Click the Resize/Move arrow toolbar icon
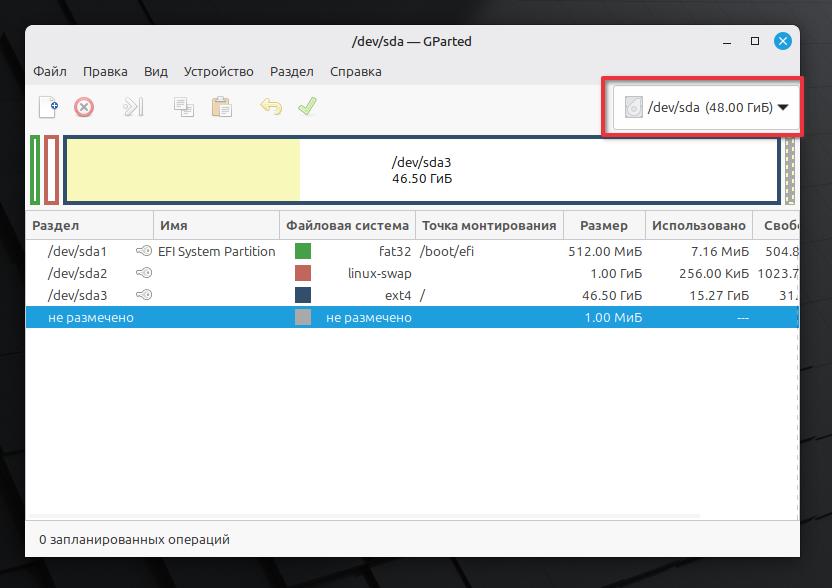This screenshot has height=588, width=832. pyautogui.click(x=133, y=107)
